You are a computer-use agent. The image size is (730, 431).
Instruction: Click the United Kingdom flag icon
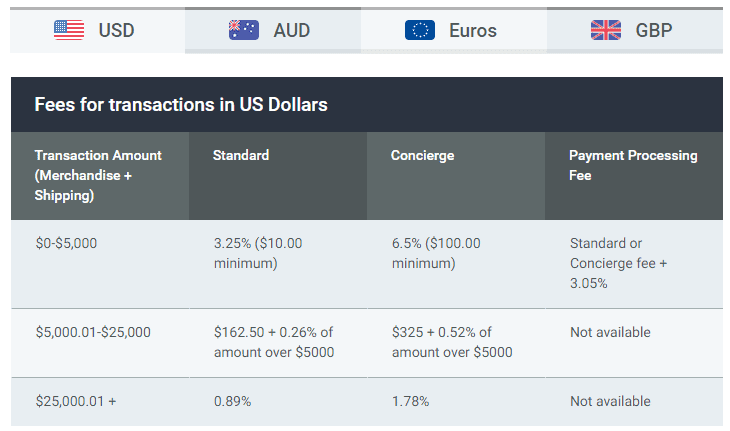pyautogui.click(x=606, y=30)
